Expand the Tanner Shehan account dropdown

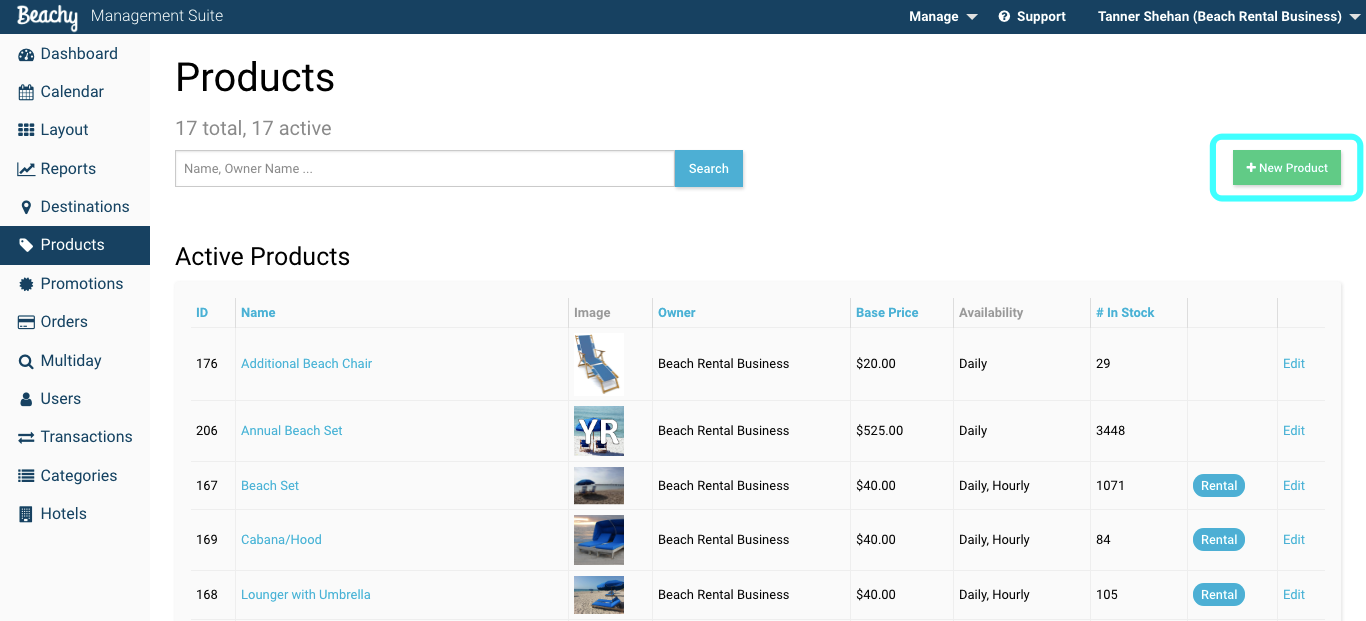1229,17
